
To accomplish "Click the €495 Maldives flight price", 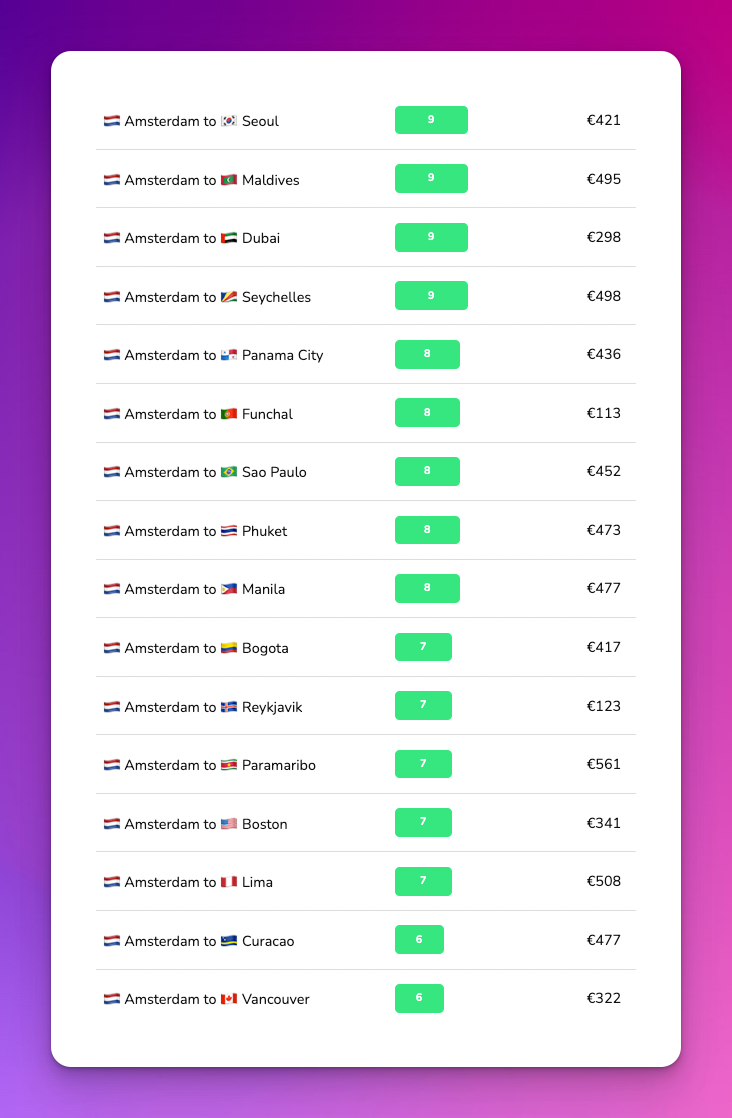I will click(x=603, y=179).
